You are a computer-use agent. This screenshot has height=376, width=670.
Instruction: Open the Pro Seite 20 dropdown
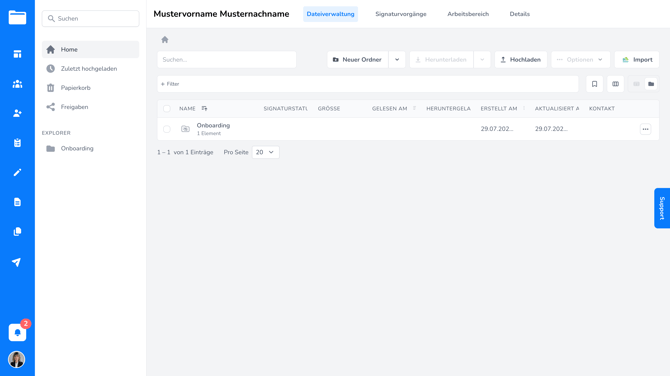[265, 152]
